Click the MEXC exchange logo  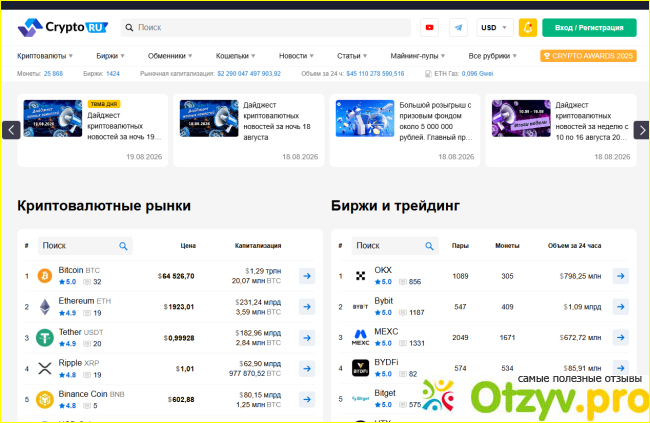click(x=360, y=338)
